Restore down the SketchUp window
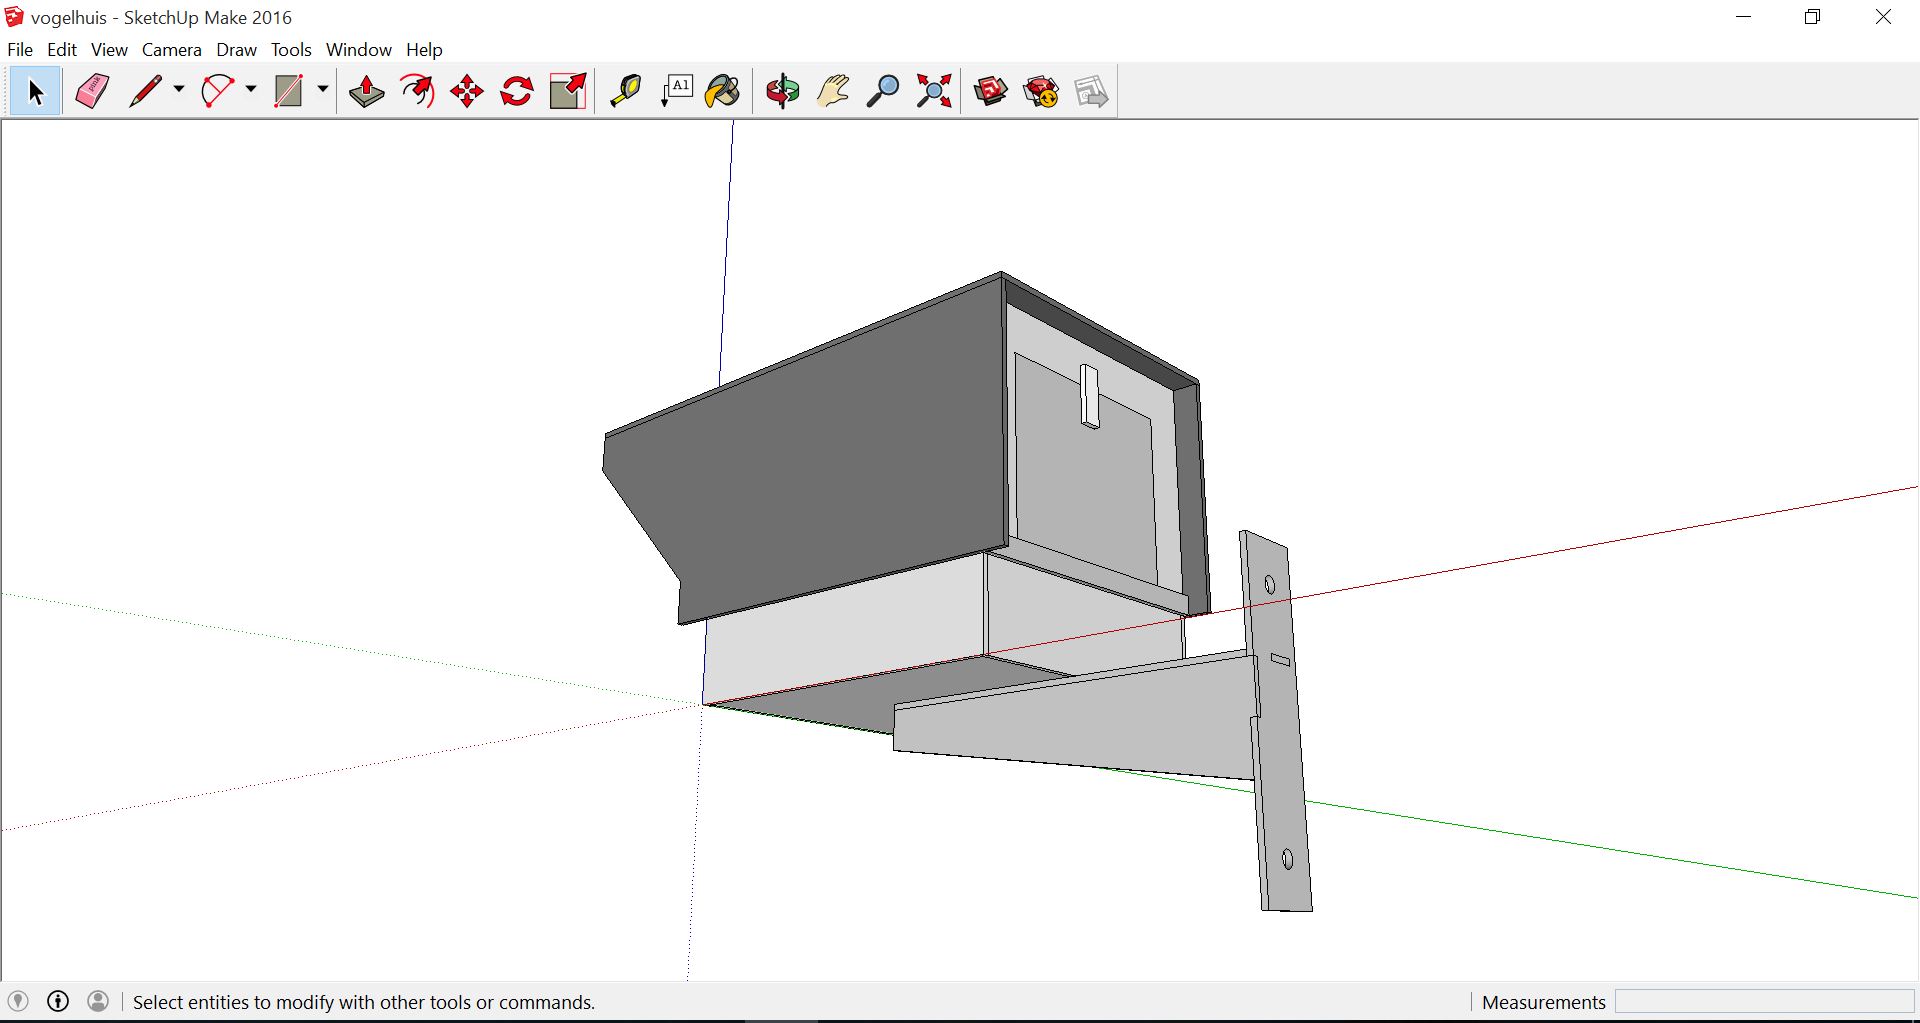 [x=1813, y=17]
